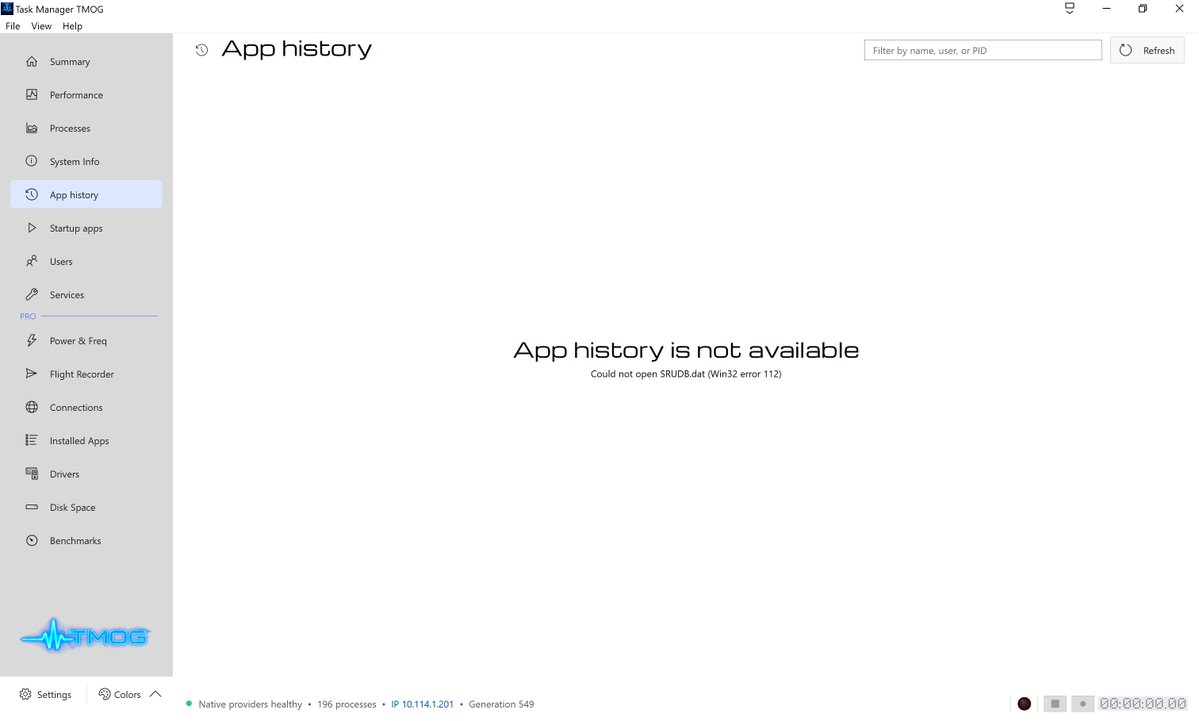
Task: Click the Colors button label
Action: pos(127,694)
